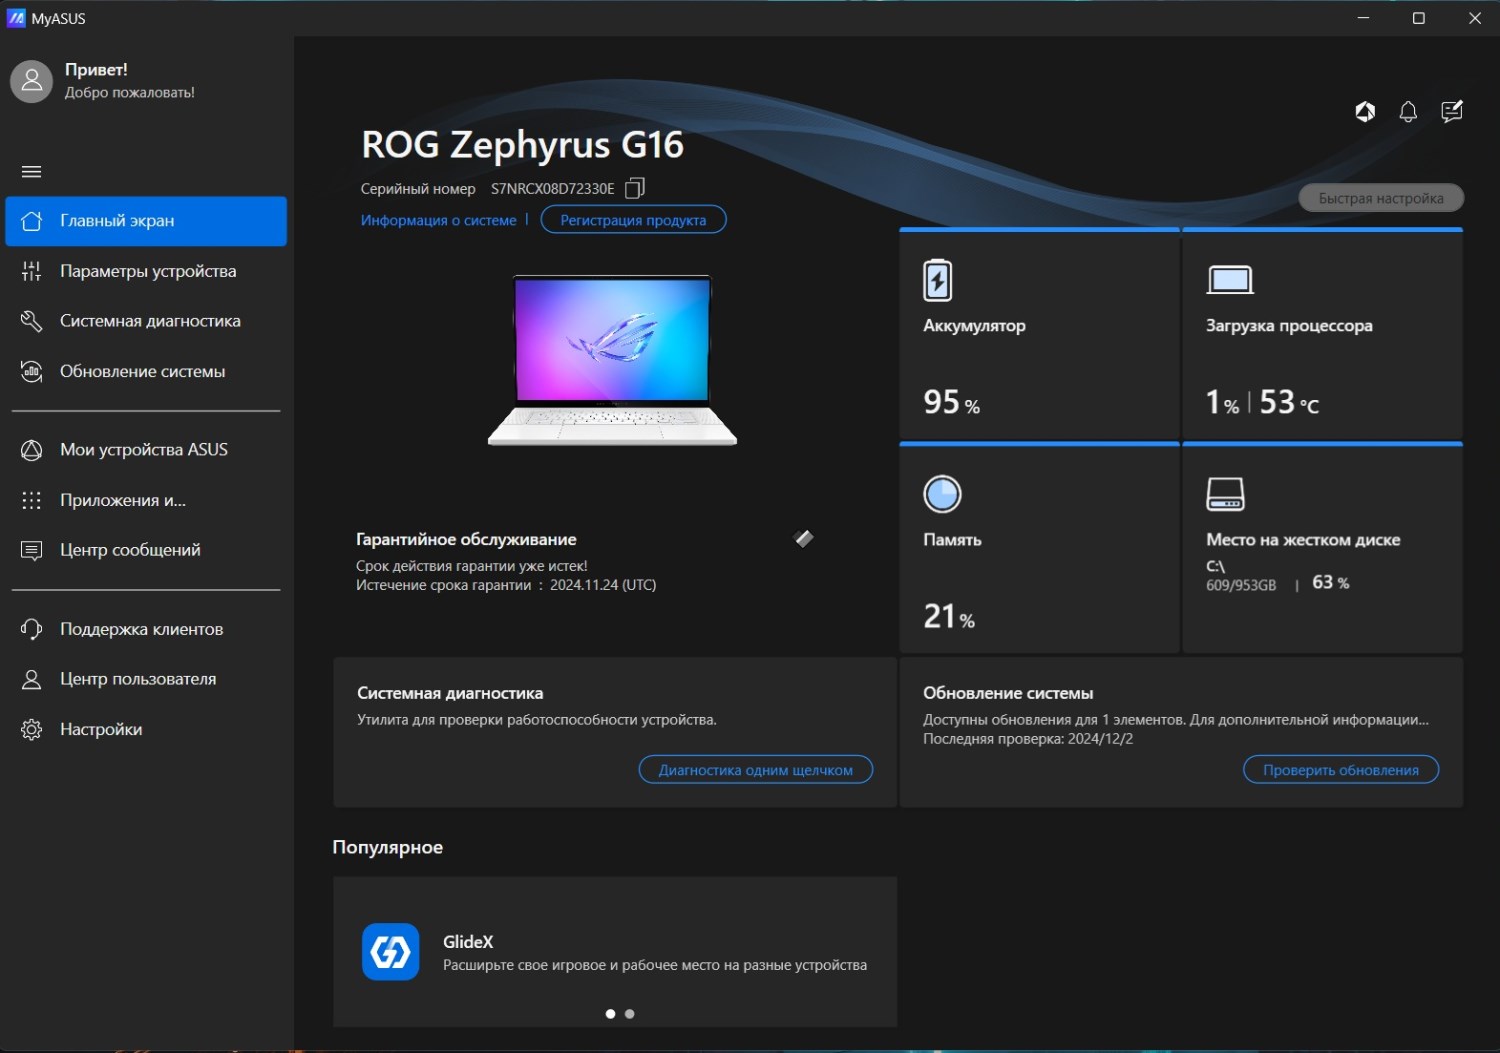
Task: Click the Последняя проверка: 2024/12/2 text
Action: [x=1028, y=739]
